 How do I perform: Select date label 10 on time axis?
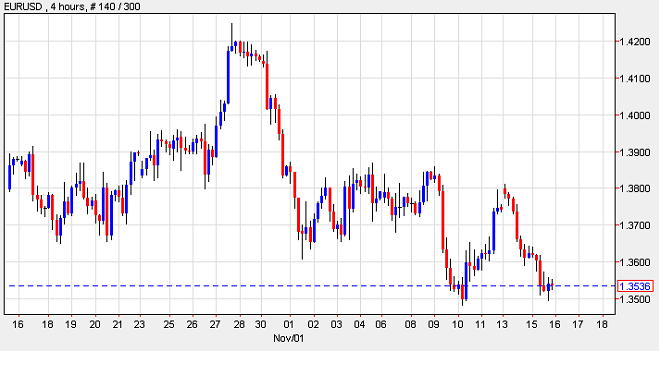click(458, 324)
